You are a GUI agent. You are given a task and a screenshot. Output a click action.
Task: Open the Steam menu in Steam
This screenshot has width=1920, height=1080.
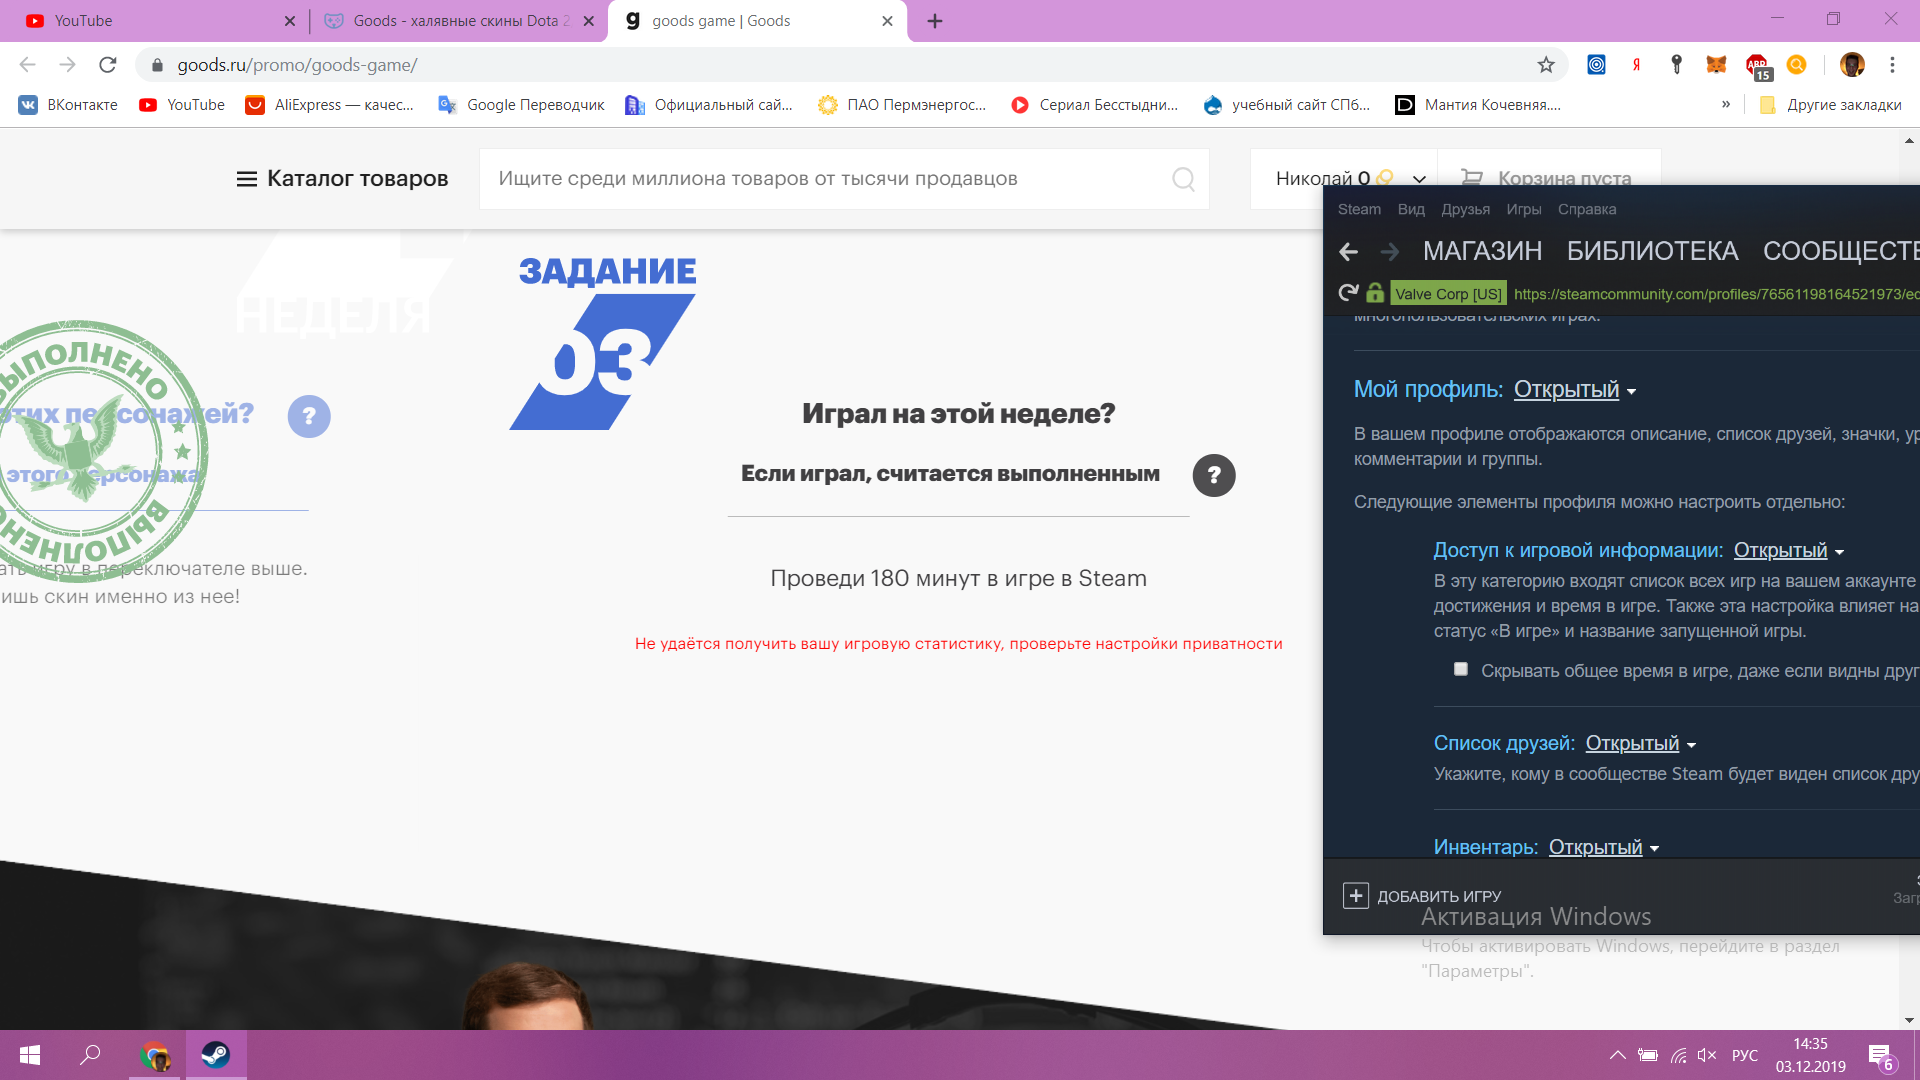pos(1359,209)
